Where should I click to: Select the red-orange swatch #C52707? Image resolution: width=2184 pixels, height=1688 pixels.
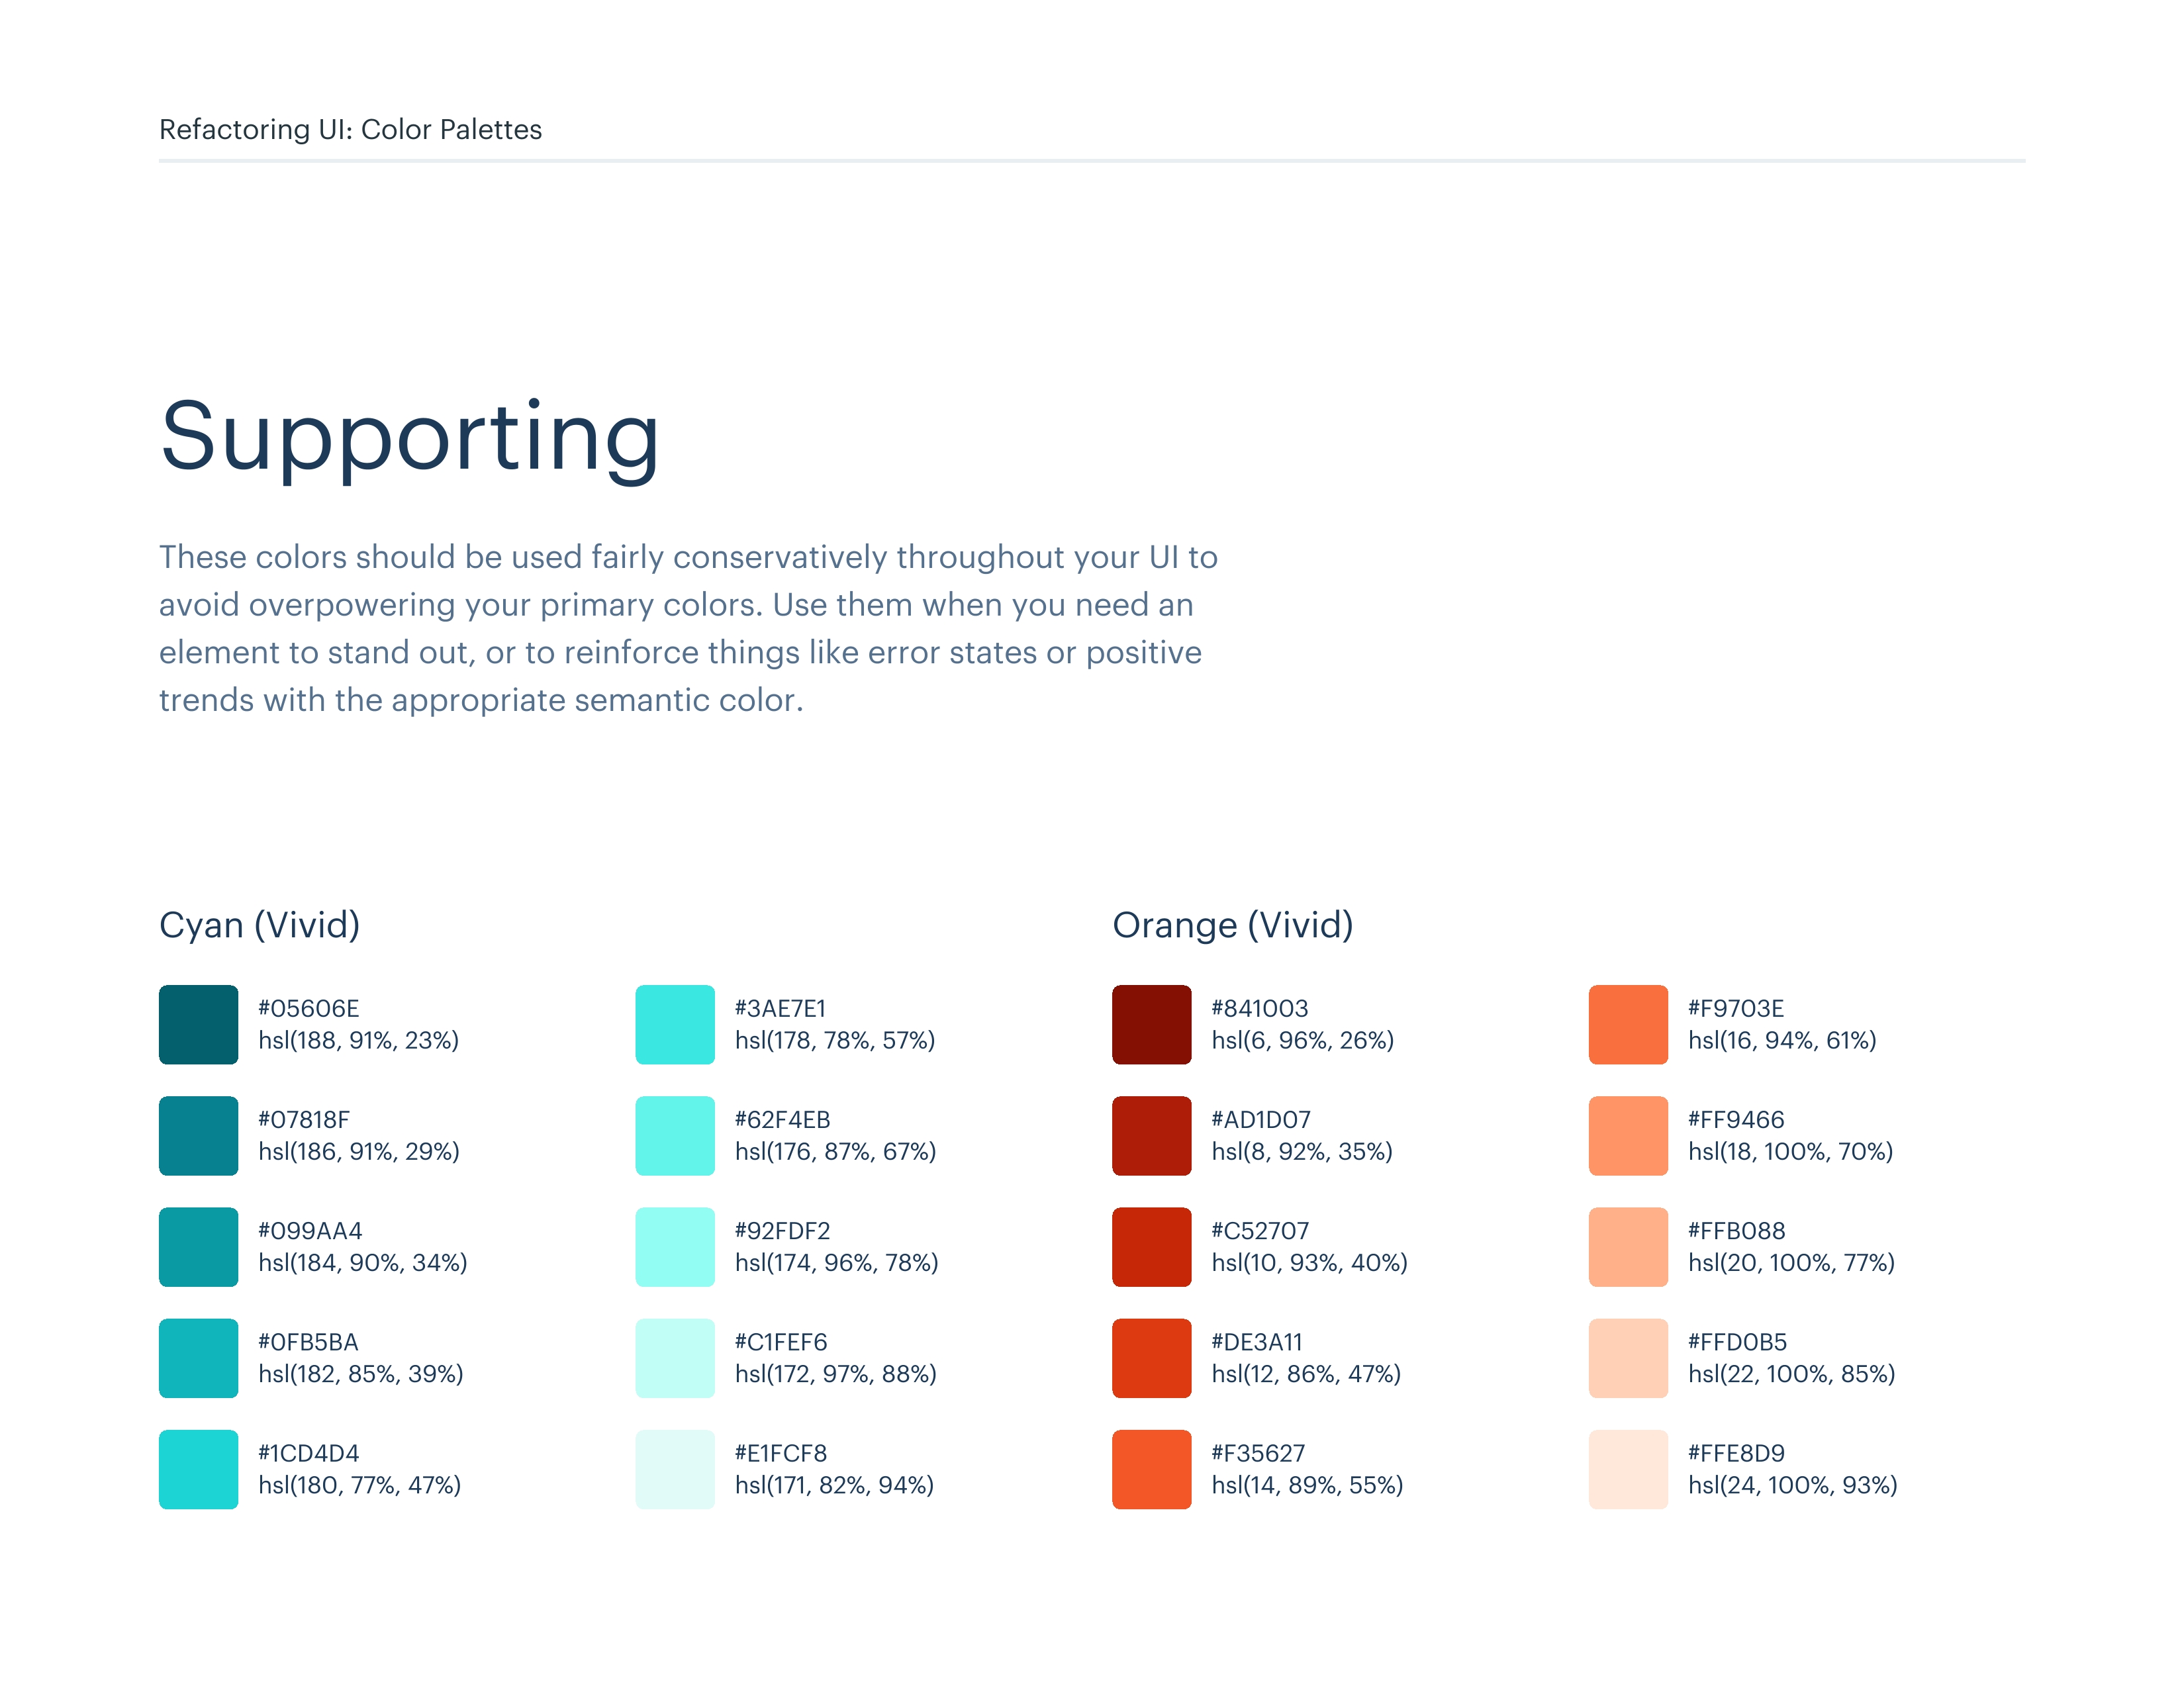tap(1151, 1246)
